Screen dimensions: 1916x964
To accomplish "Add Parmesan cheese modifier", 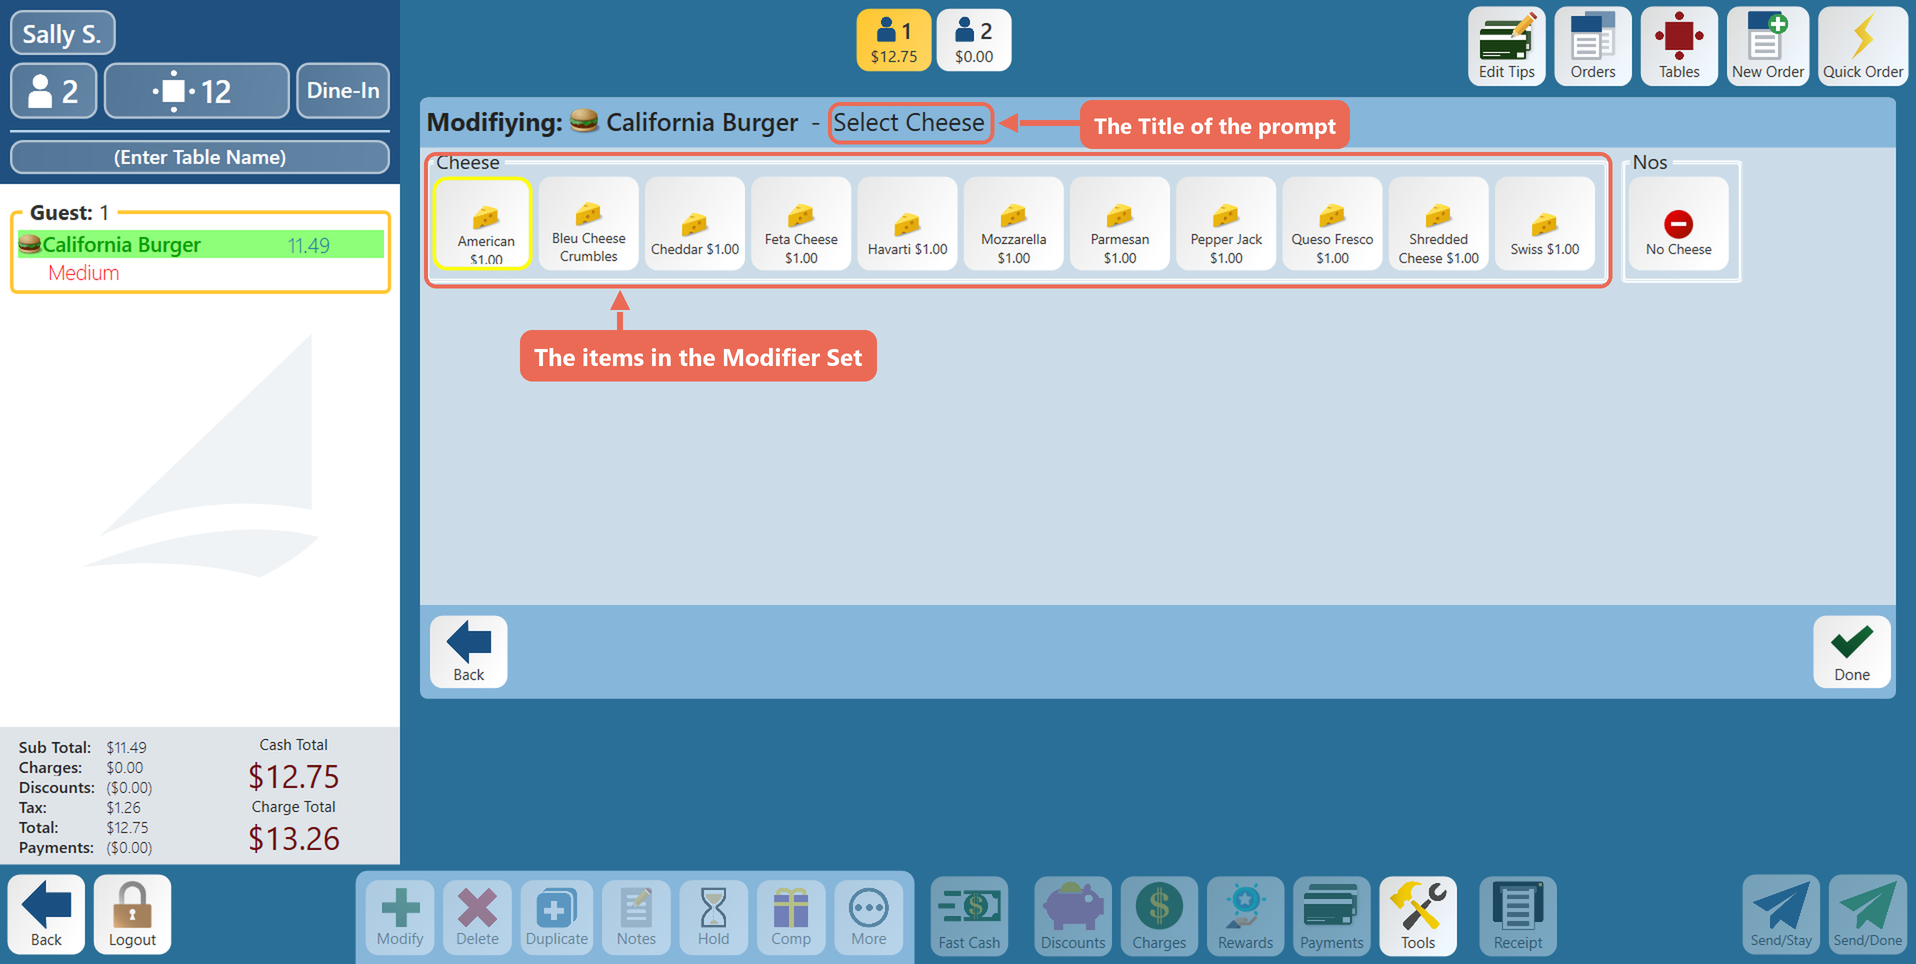I will tap(1119, 224).
